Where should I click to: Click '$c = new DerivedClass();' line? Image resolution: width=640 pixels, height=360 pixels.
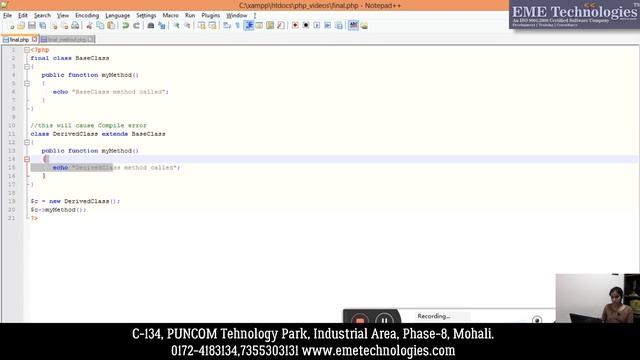tap(75, 201)
